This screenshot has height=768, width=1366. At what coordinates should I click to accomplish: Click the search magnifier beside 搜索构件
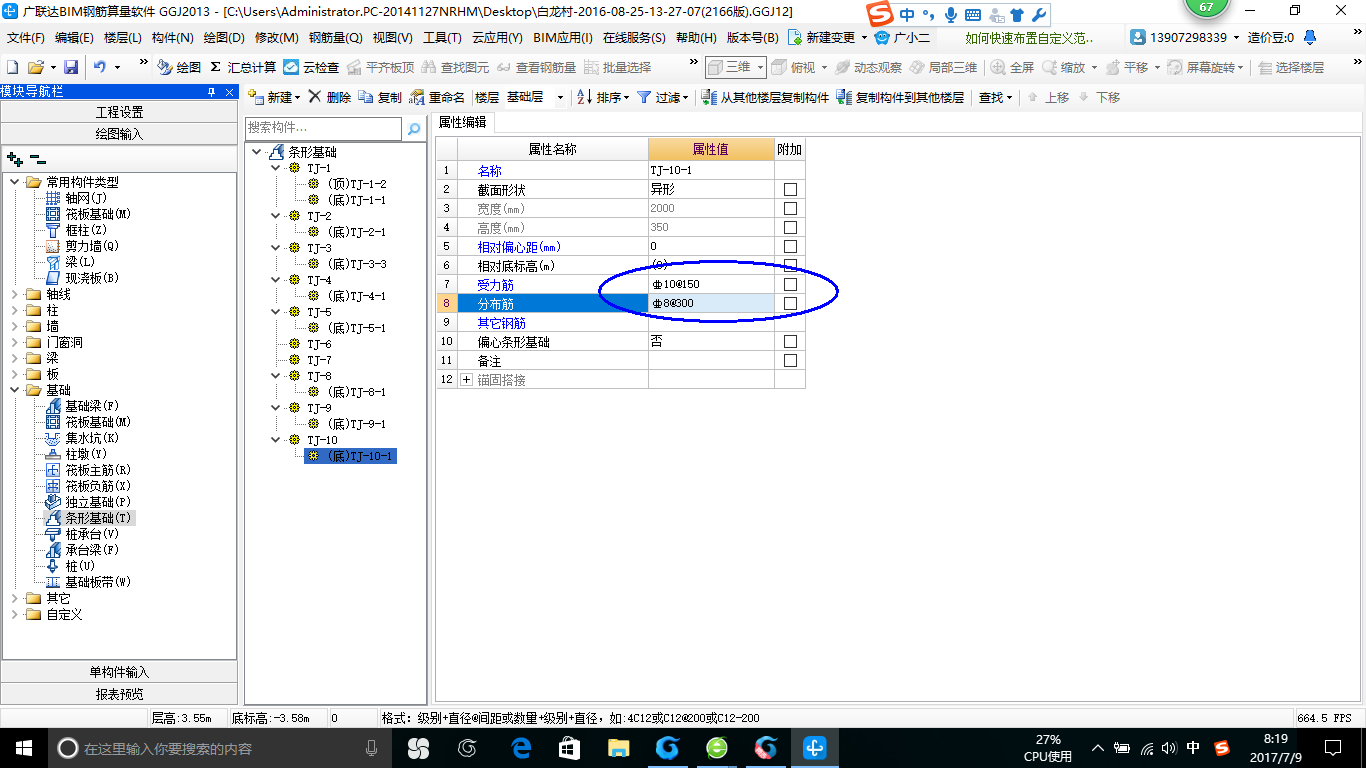(x=414, y=129)
